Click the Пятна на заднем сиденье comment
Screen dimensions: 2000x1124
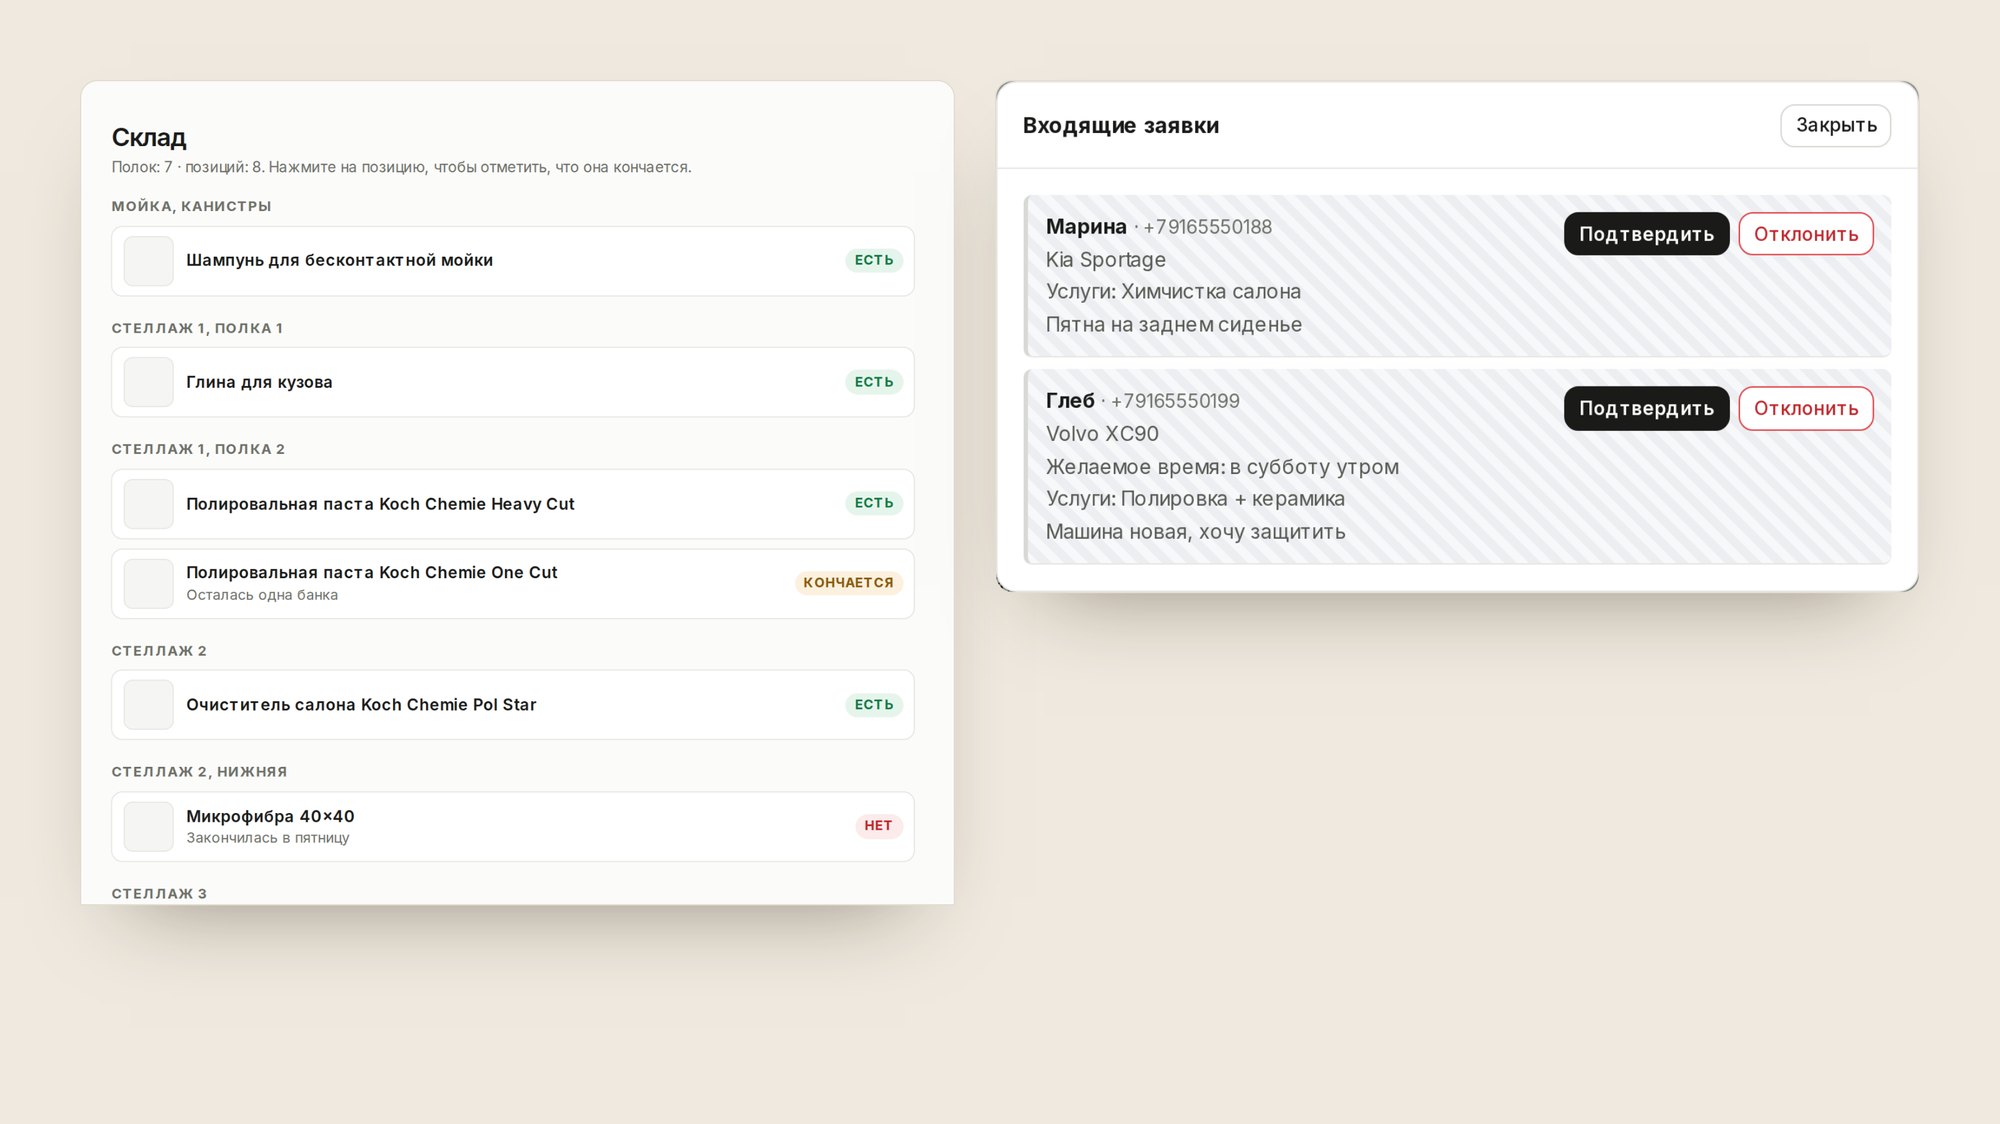pyautogui.click(x=1174, y=325)
